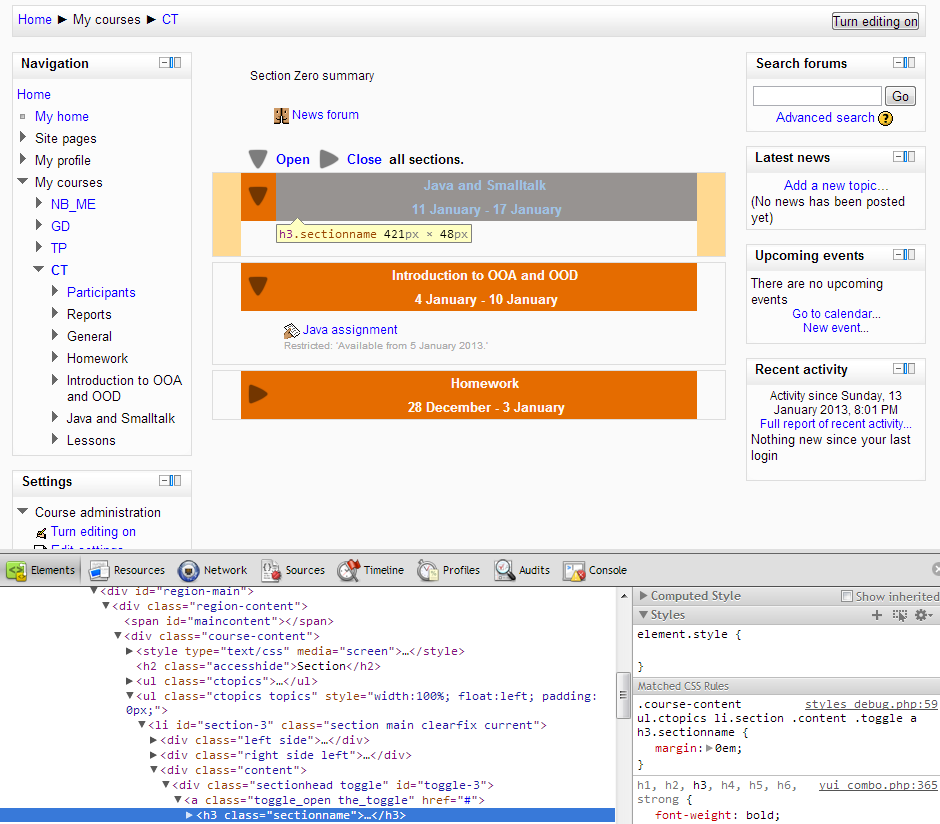
Task: Hide the Search forums block with its minus icon
Action: click(x=898, y=62)
